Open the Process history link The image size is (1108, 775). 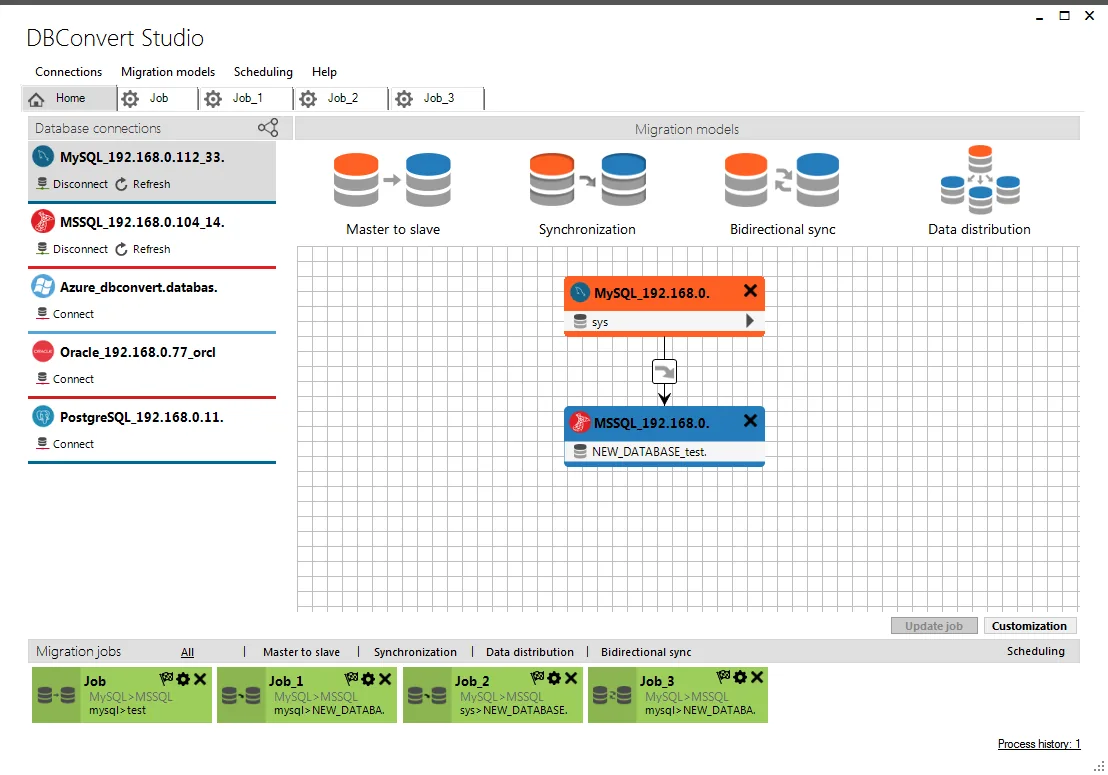point(1039,744)
